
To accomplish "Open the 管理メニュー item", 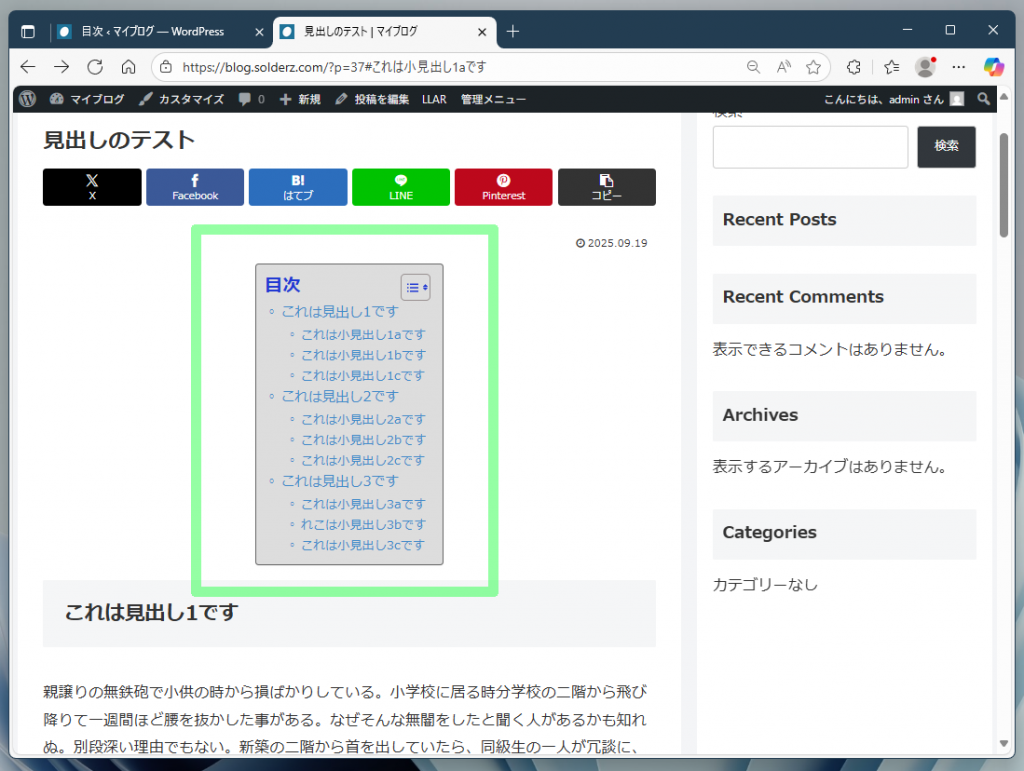I will coord(493,99).
